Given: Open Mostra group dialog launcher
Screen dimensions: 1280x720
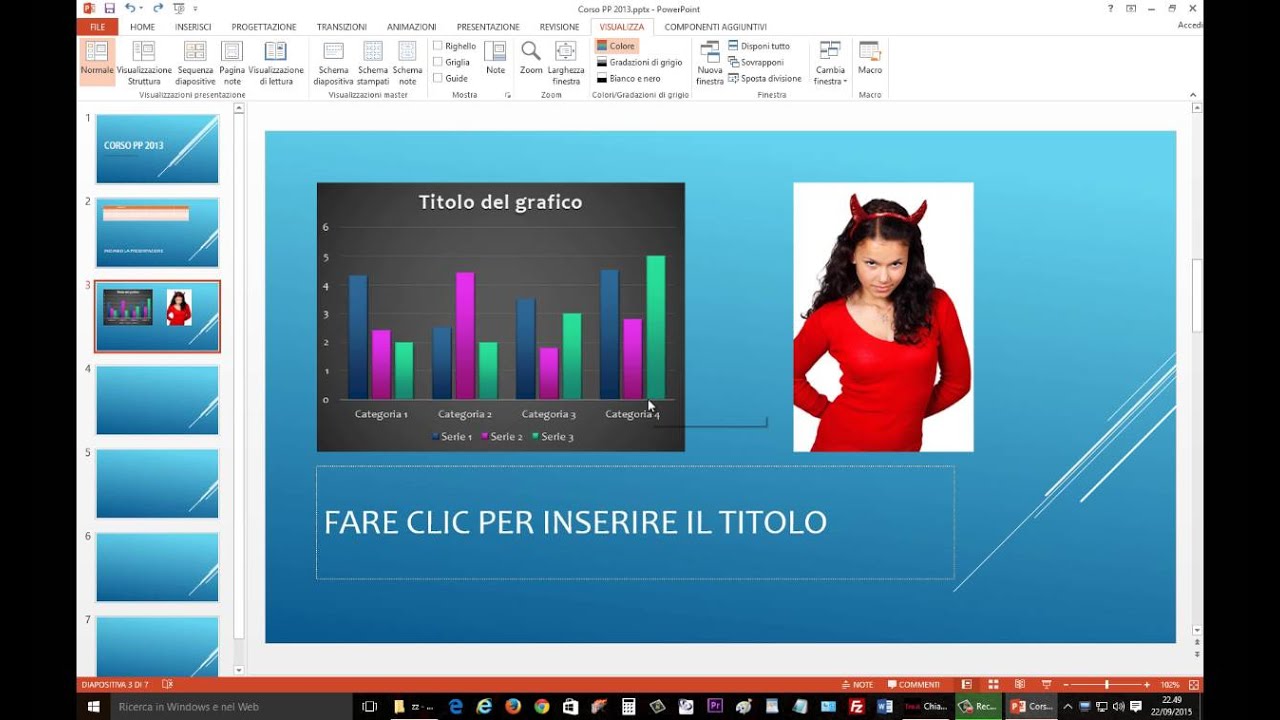Looking at the screenshot, I should (508, 95).
